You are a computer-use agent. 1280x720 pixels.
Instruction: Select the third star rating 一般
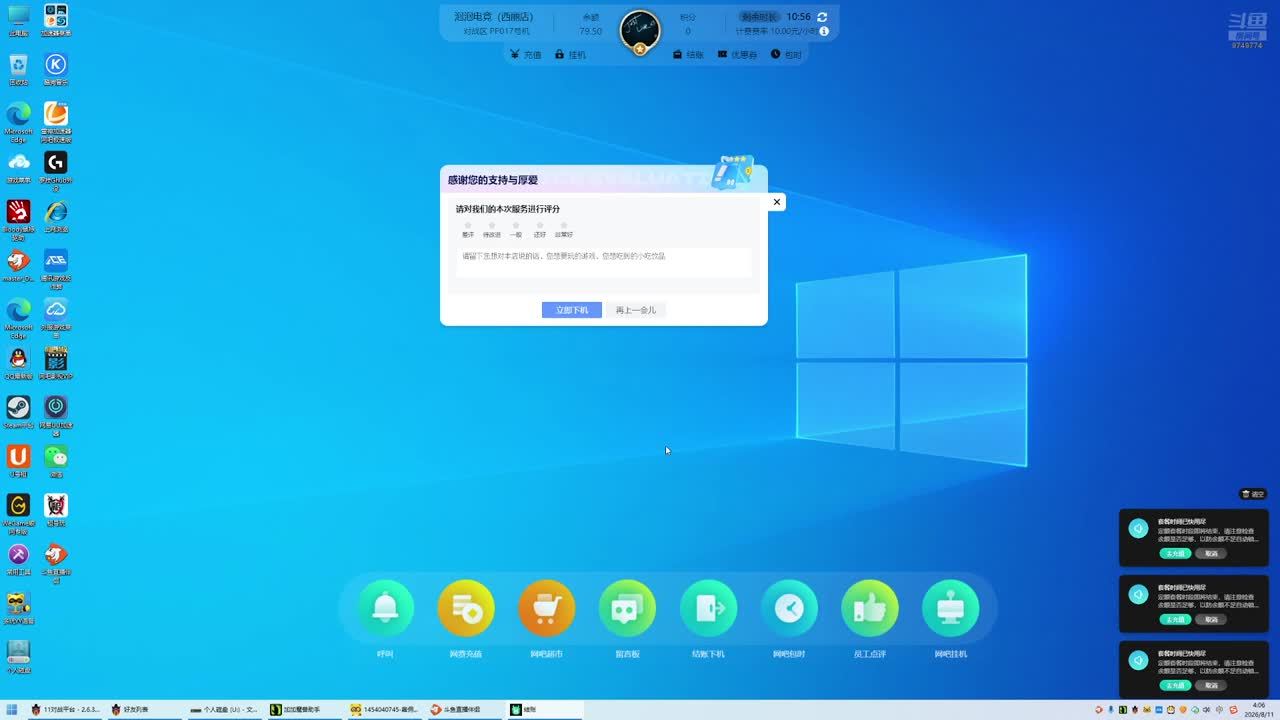coord(516,226)
